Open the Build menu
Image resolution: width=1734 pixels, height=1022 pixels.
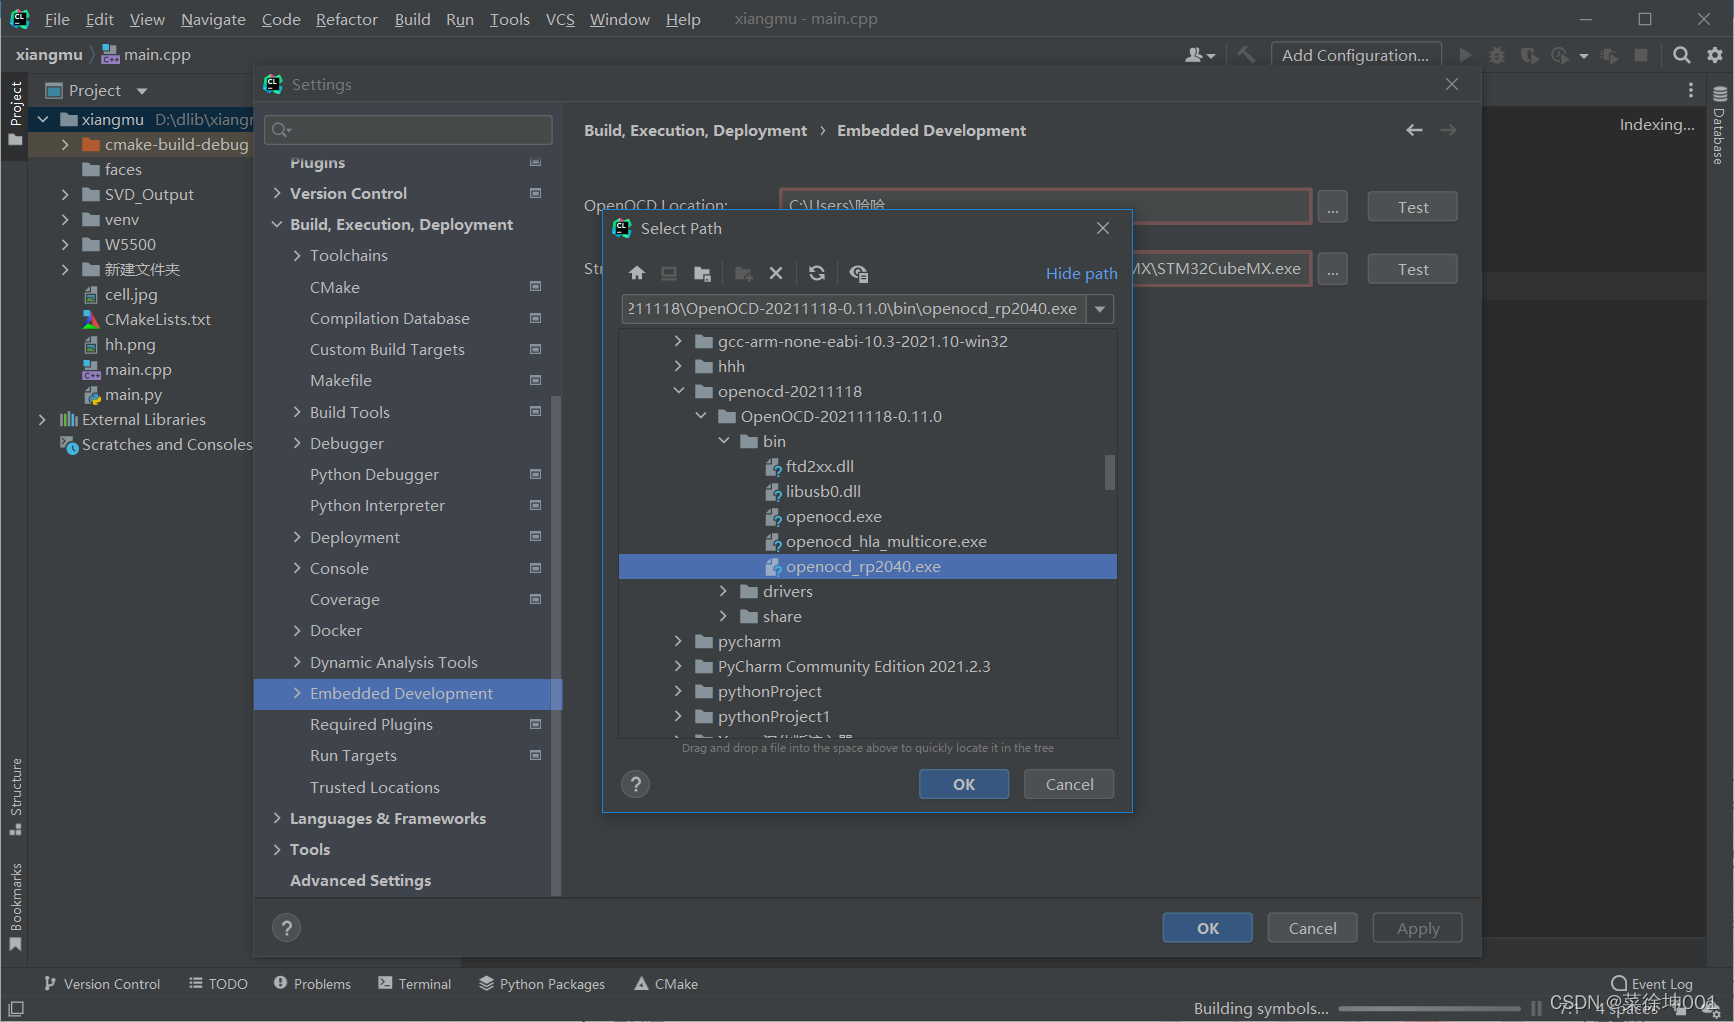412,19
